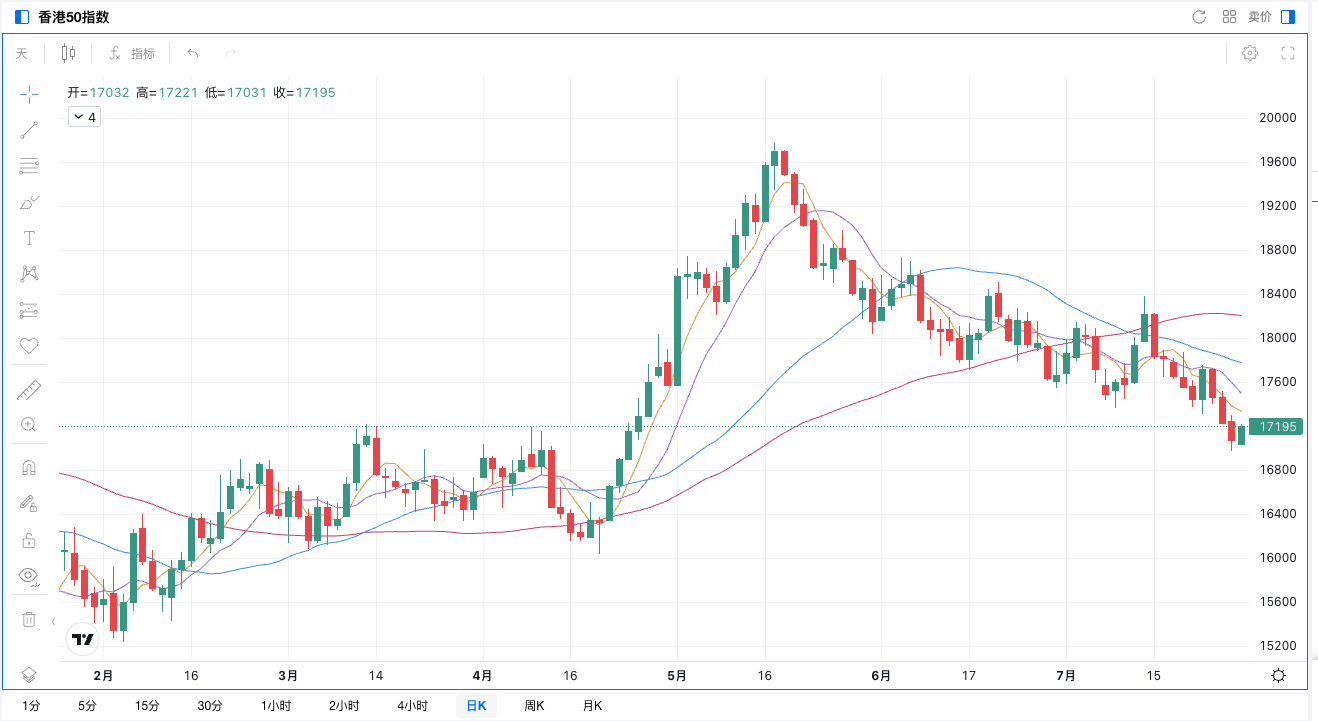Click the 2月 label on time axis
The width and height of the screenshot is (1318, 721).
pos(103,675)
